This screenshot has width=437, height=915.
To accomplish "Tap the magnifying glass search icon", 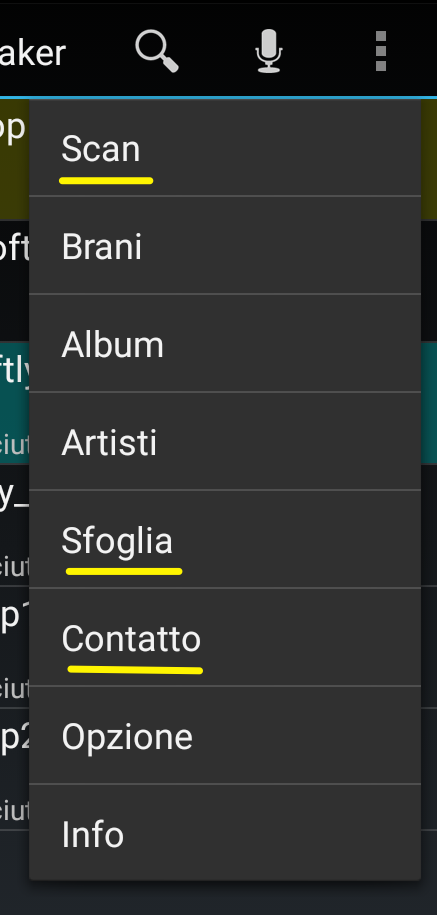I will (156, 51).
